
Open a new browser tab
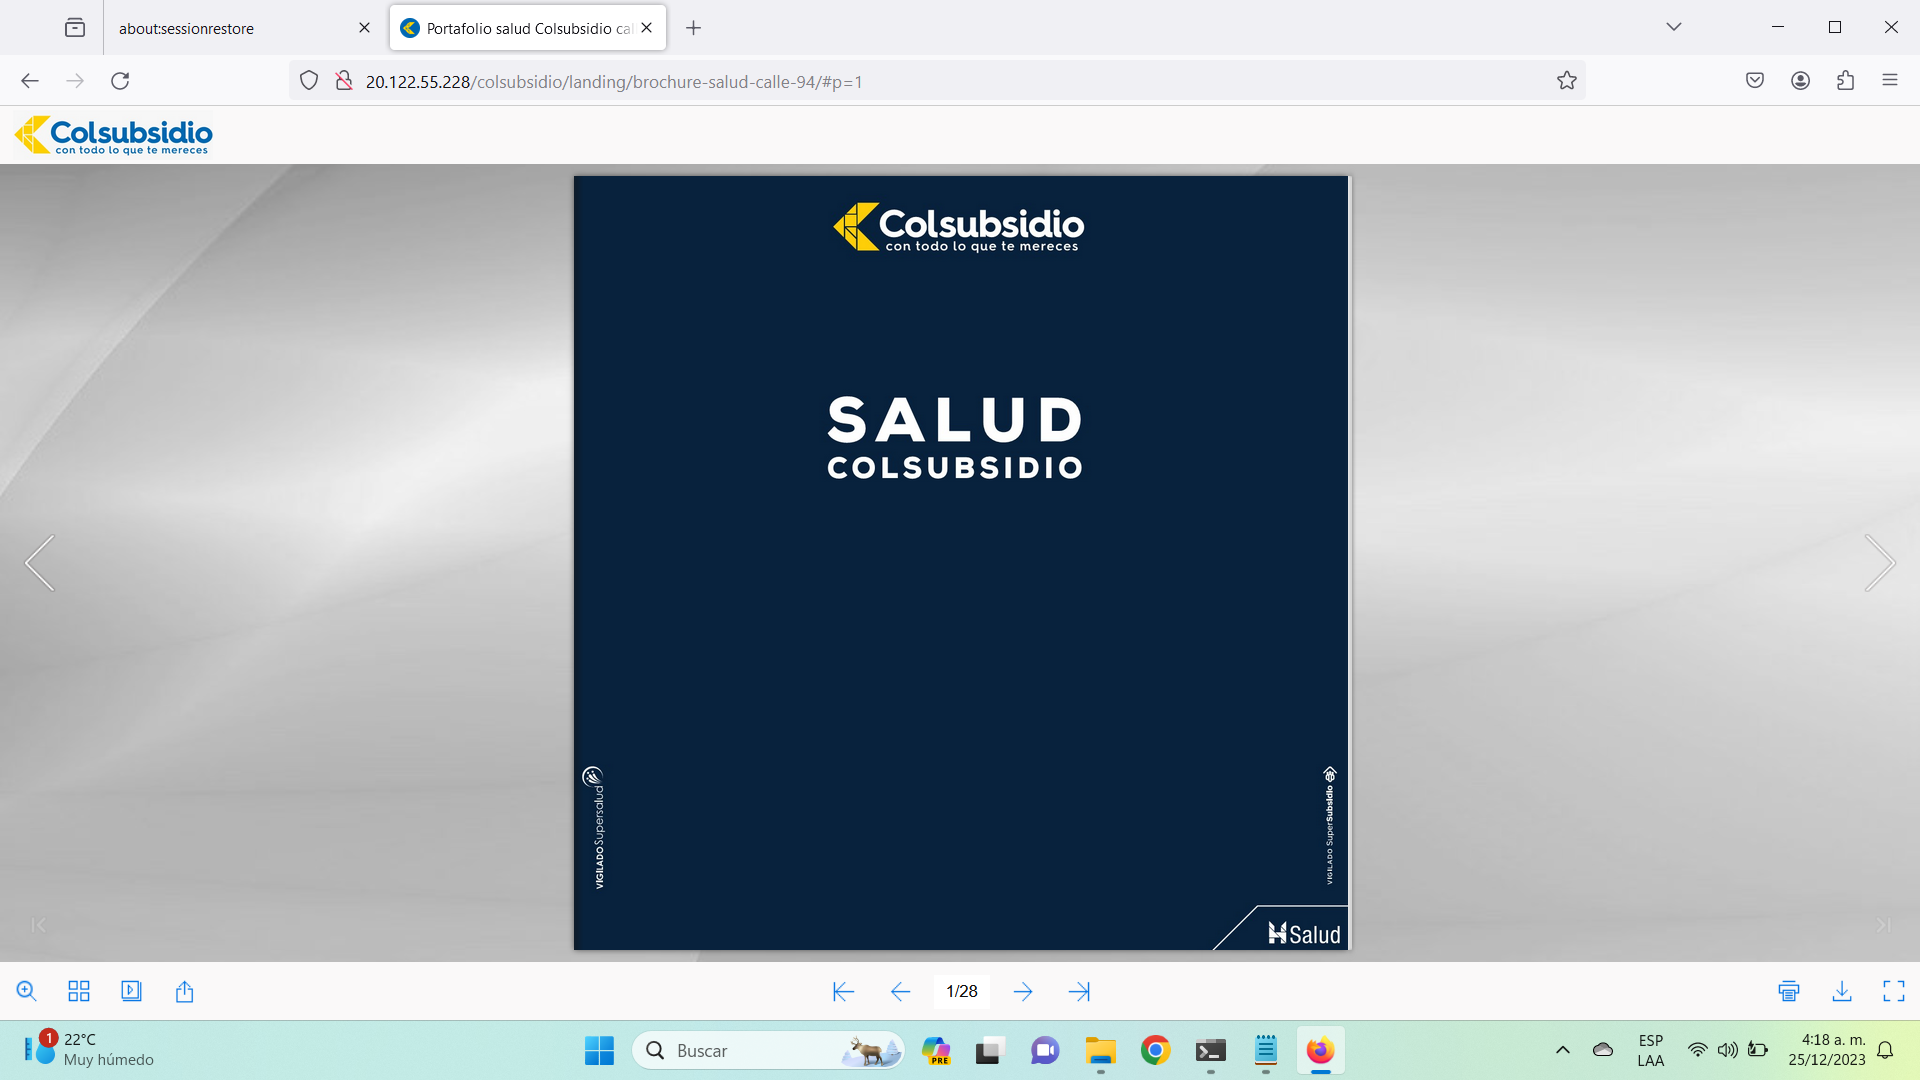click(693, 28)
